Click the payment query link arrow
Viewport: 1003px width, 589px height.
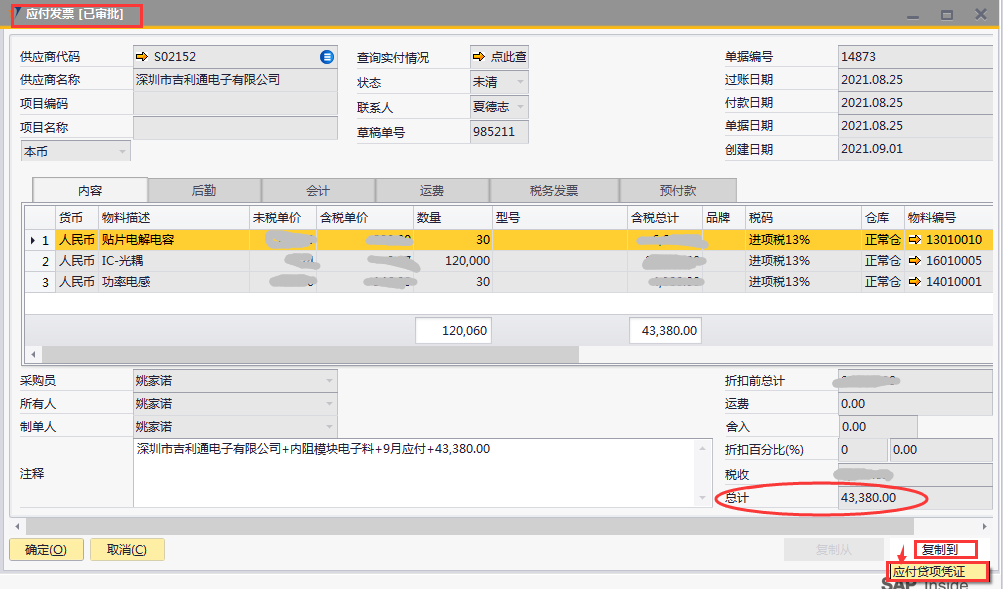pyautogui.click(x=479, y=57)
